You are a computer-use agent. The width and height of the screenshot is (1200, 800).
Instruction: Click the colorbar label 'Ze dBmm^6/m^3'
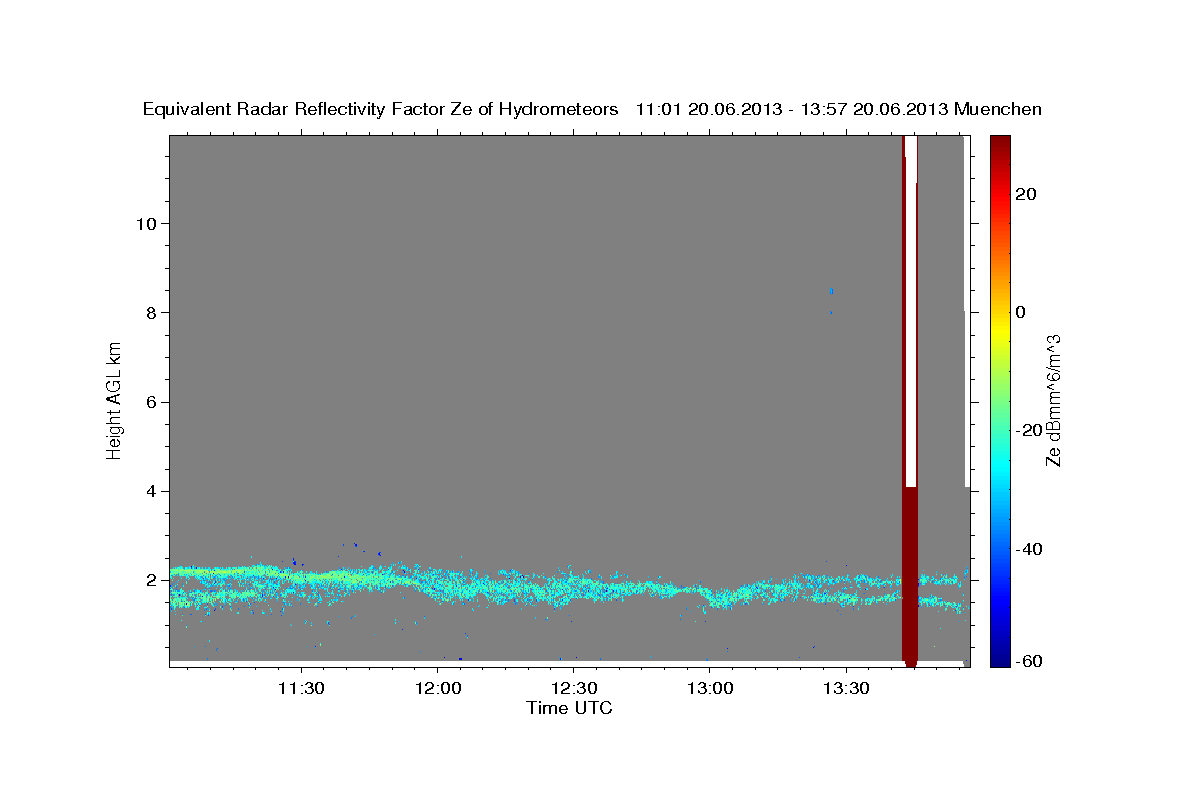[x=1053, y=401]
